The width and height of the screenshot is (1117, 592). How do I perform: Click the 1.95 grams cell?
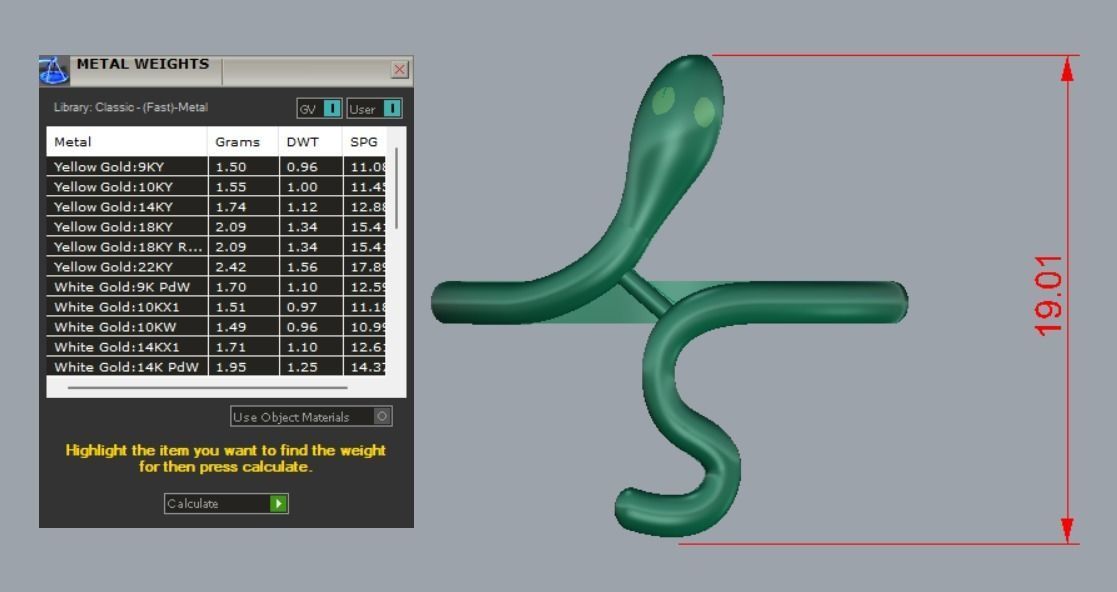(x=243, y=366)
